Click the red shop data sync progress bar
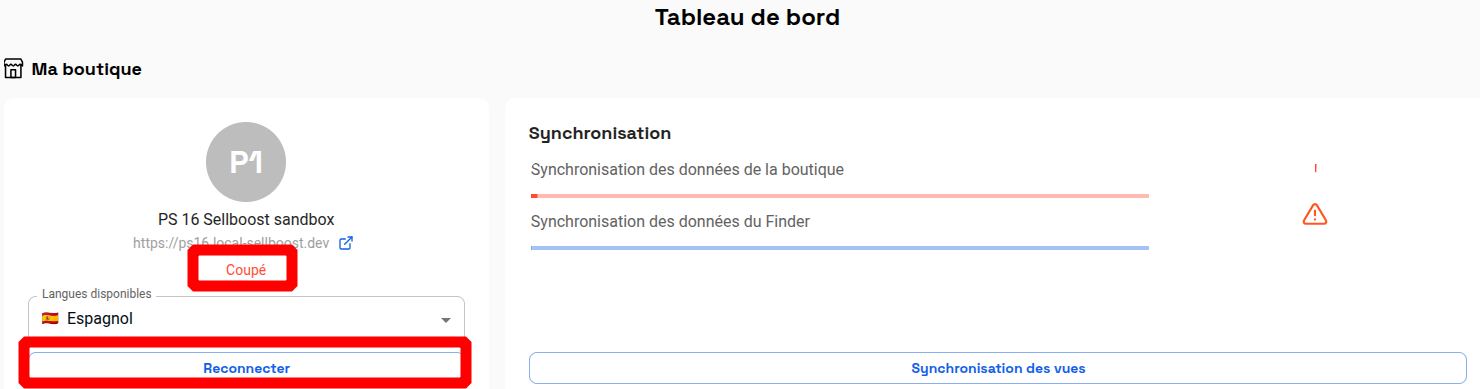This screenshot has height=389, width=1480. [x=840, y=196]
